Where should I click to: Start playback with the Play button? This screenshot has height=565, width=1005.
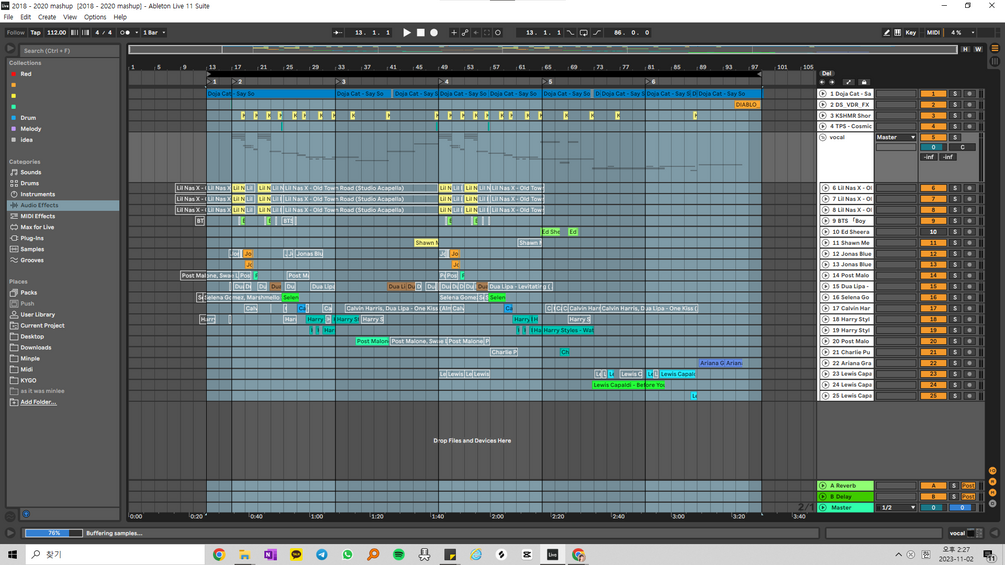406,33
